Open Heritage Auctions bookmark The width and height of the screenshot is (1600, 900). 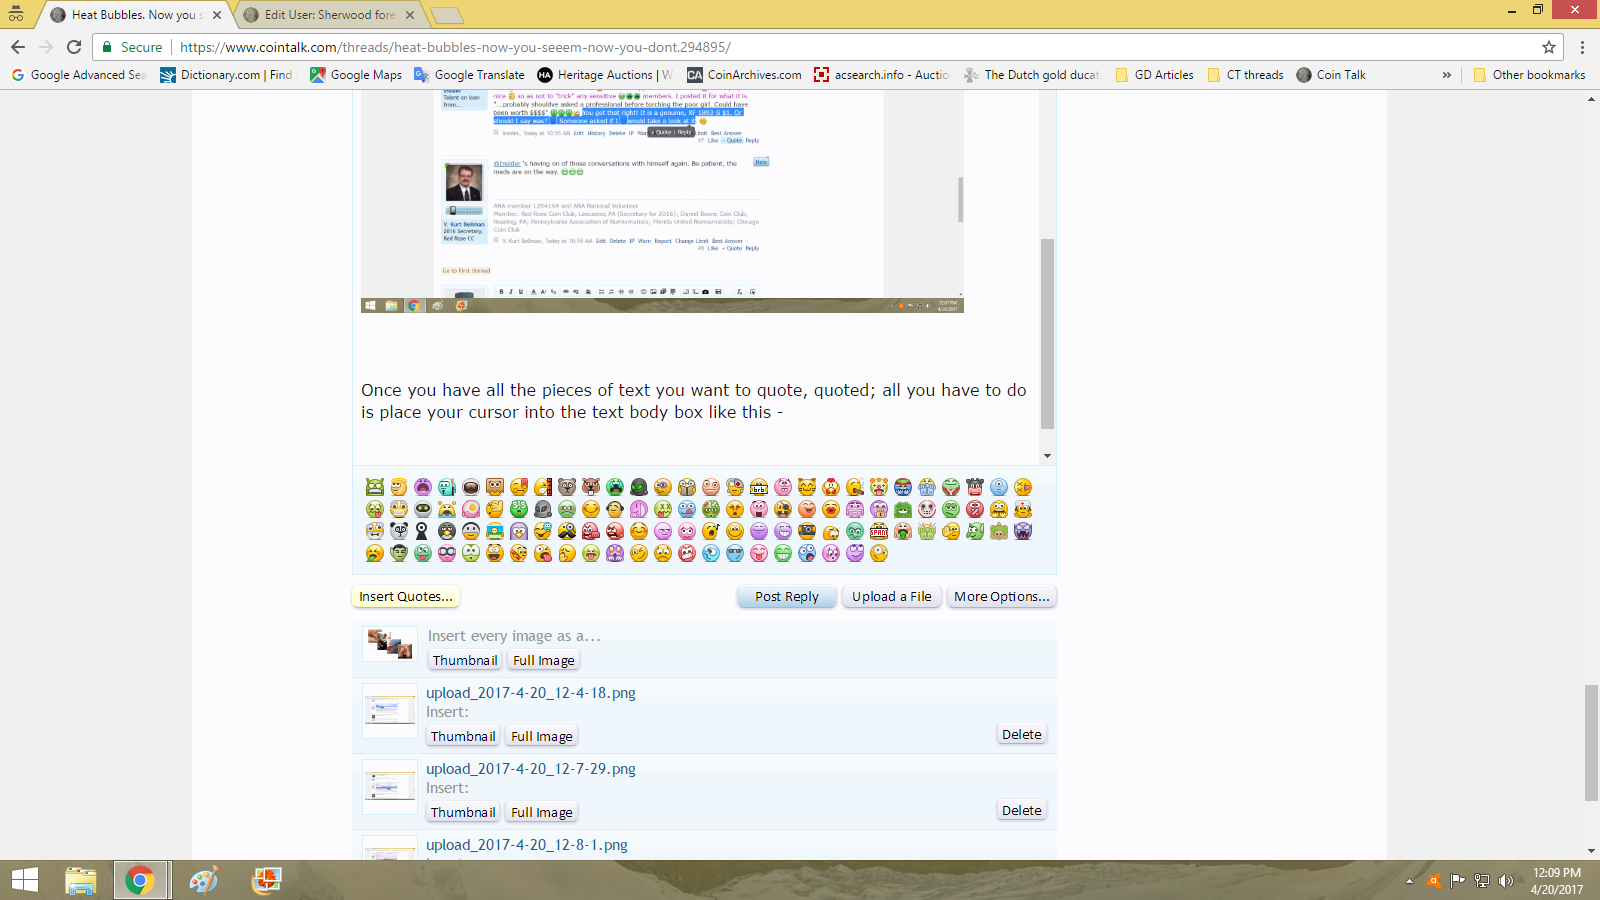pyautogui.click(x=605, y=75)
